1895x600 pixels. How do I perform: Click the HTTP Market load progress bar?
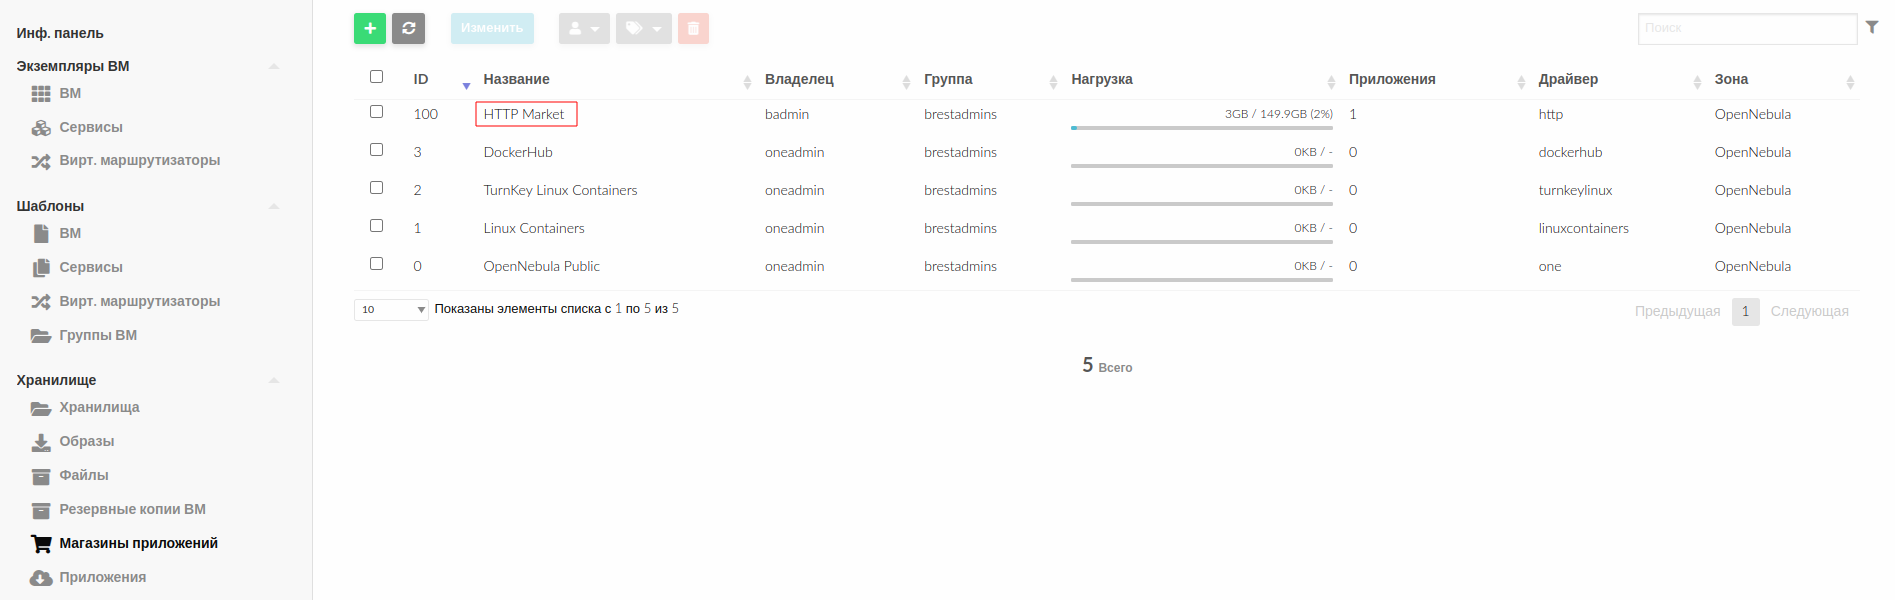1201,128
